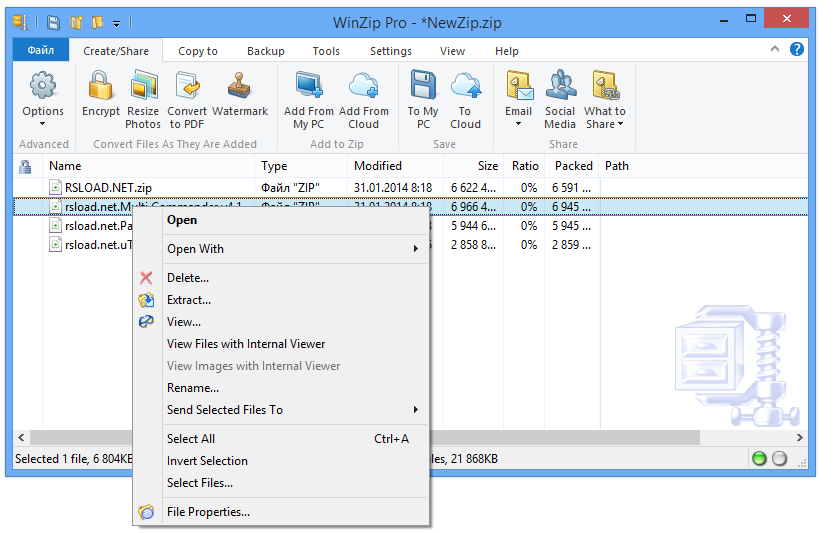Sort by the Name column header
The height and width of the screenshot is (533, 834).
pos(149,166)
